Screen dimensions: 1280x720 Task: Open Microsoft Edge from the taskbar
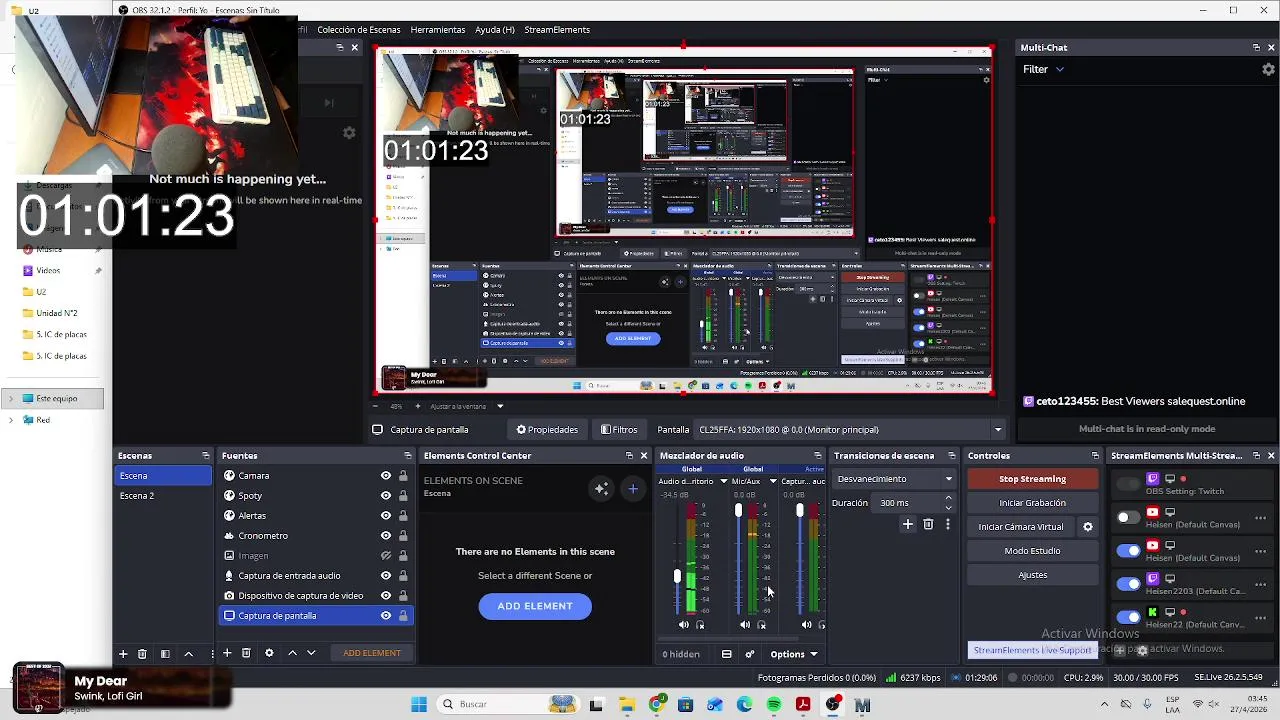tap(744, 705)
